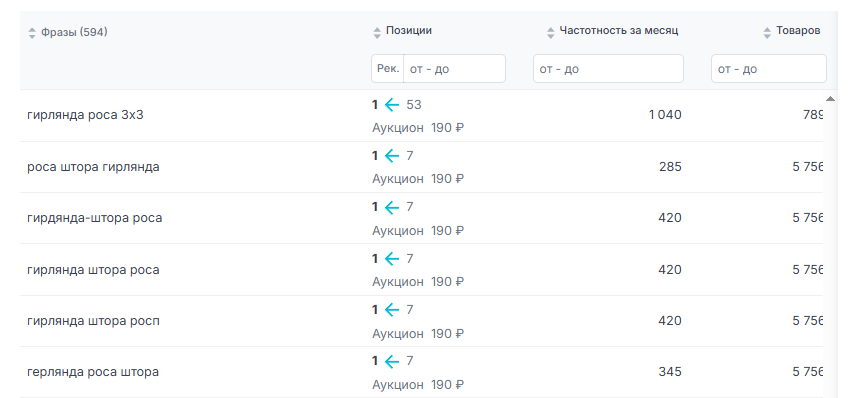
Task: Select phrase гирдянда-штора роса
Action: tap(94, 218)
